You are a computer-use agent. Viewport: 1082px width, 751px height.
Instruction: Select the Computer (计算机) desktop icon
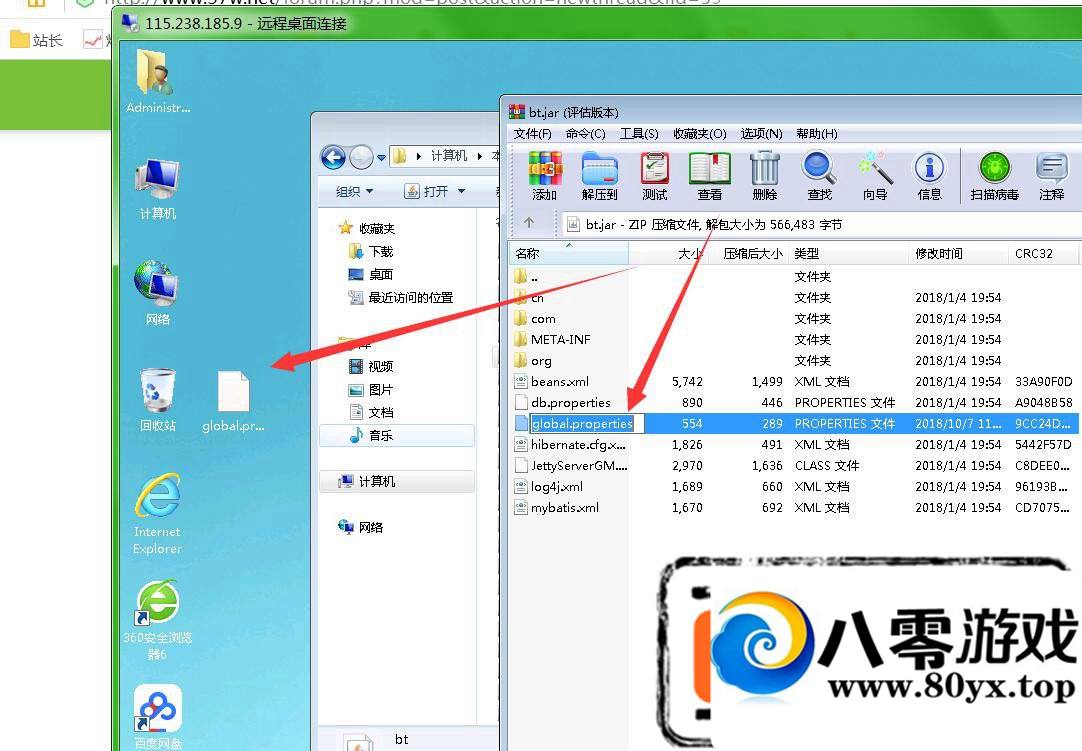coord(157,188)
